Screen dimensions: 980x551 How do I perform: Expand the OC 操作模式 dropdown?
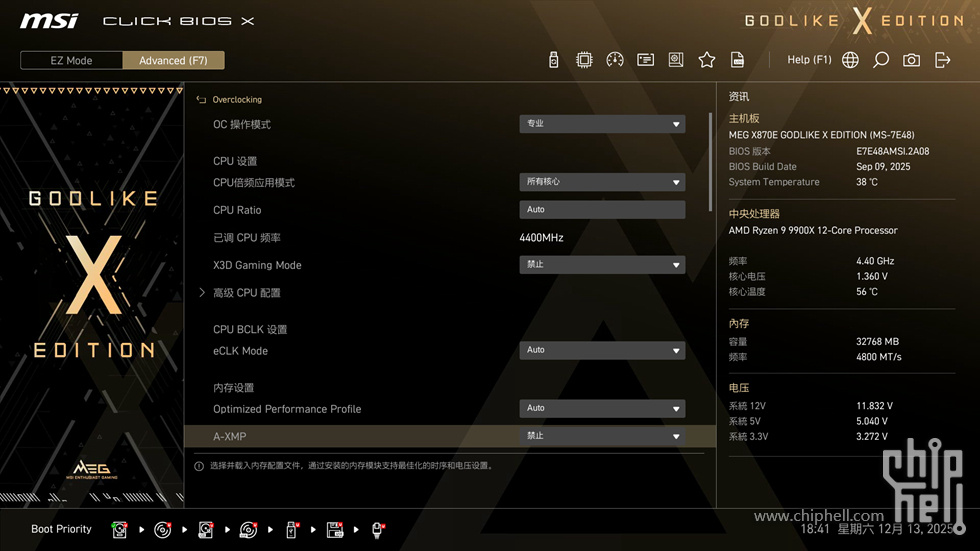click(602, 124)
